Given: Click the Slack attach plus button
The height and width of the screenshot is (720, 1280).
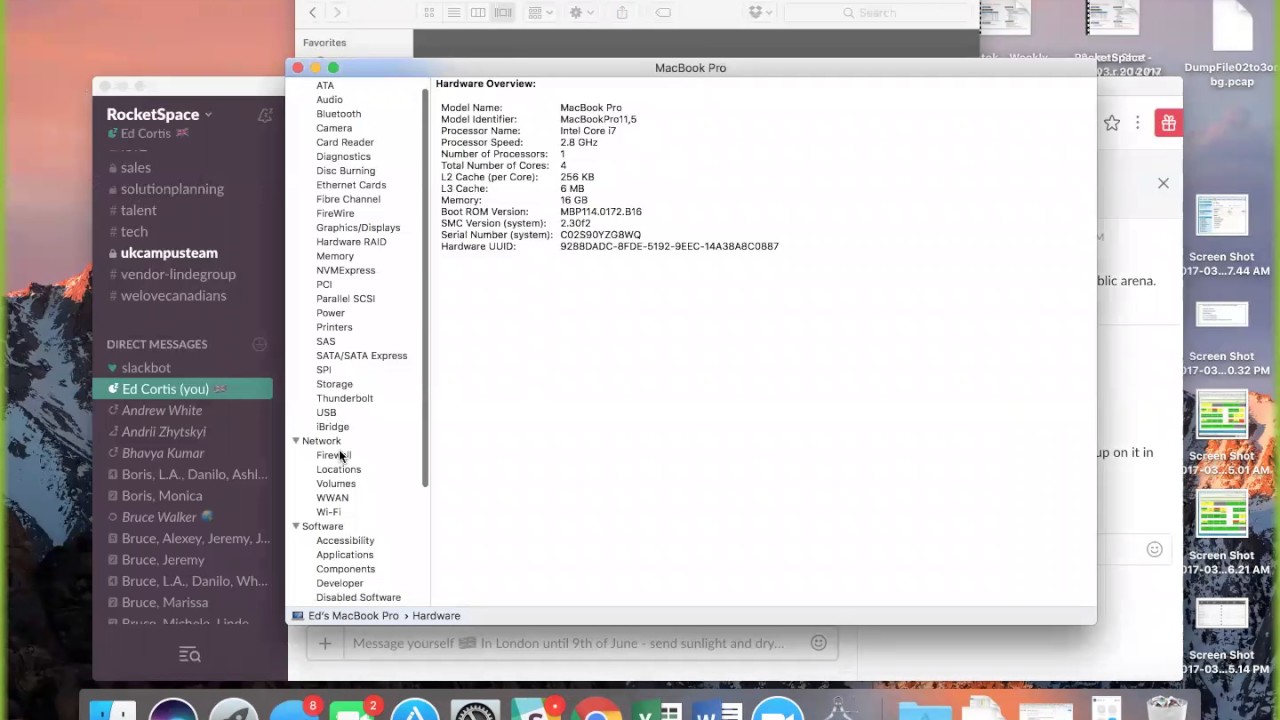Looking at the screenshot, I should pyautogui.click(x=325, y=643).
